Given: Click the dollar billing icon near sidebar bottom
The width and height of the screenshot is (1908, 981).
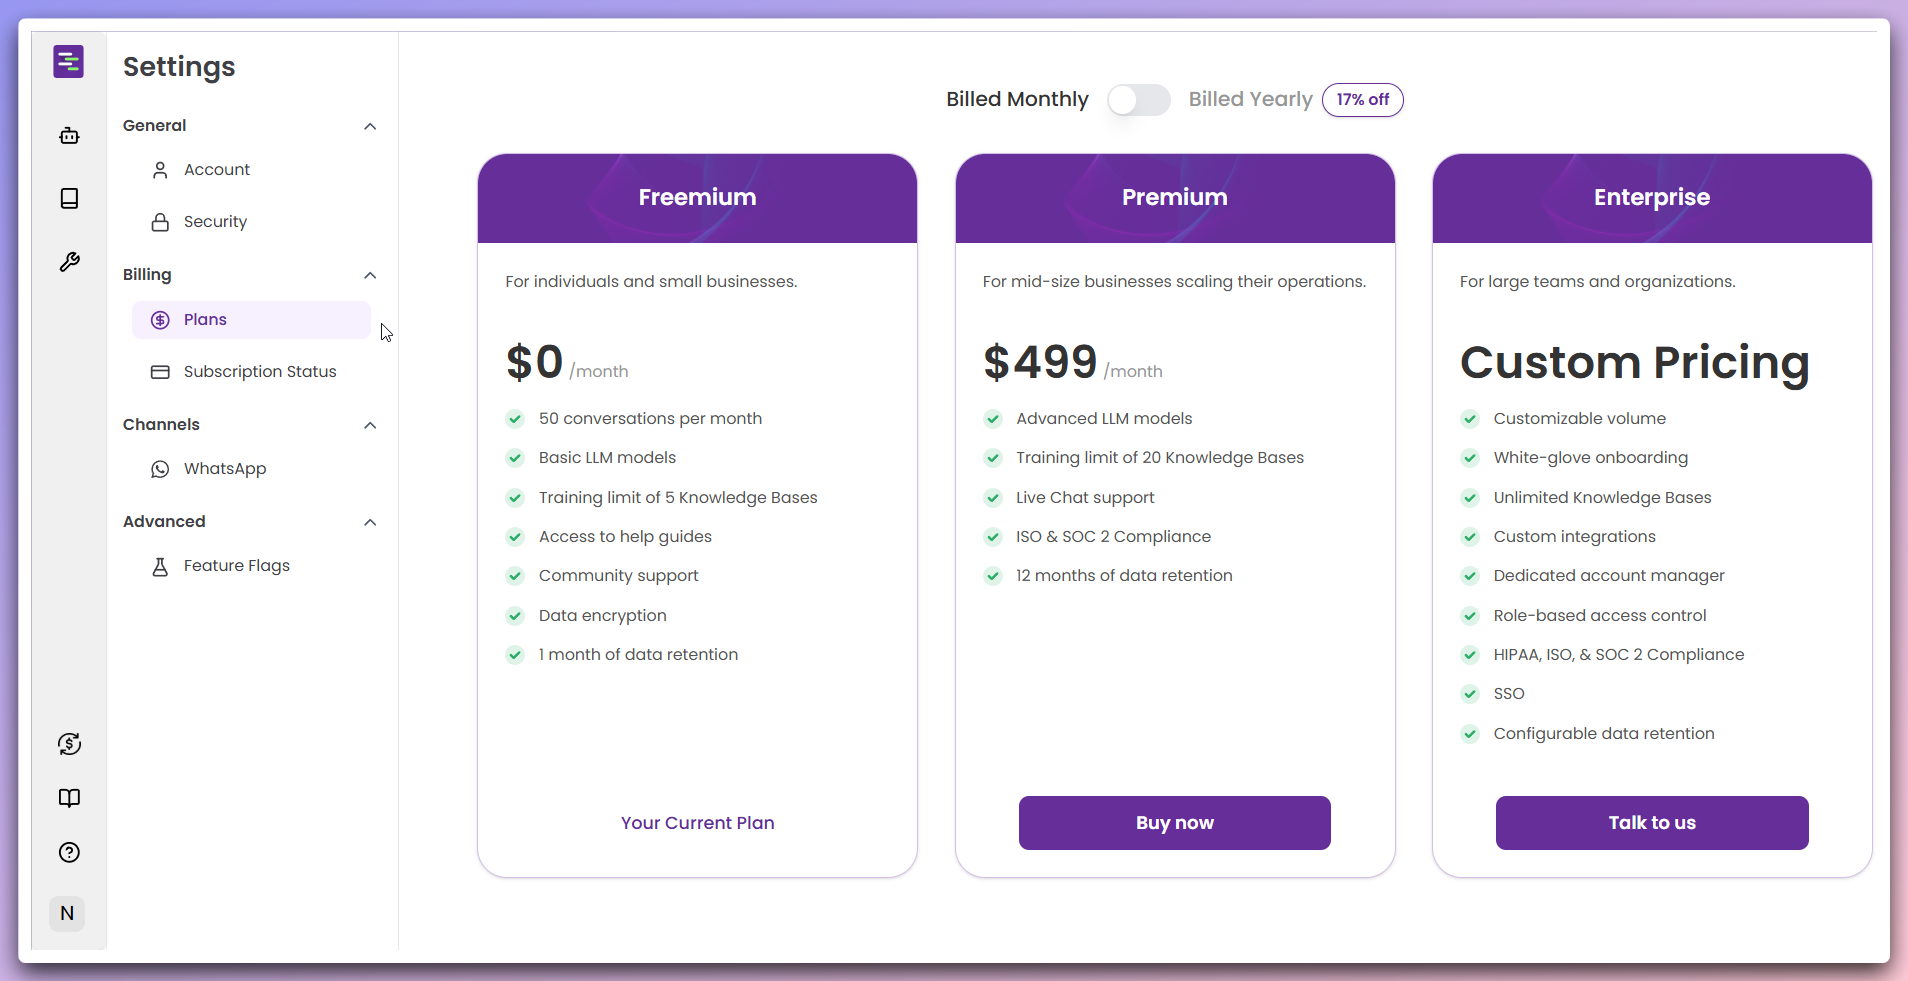Looking at the screenshot, I should [x=69, y=744].
